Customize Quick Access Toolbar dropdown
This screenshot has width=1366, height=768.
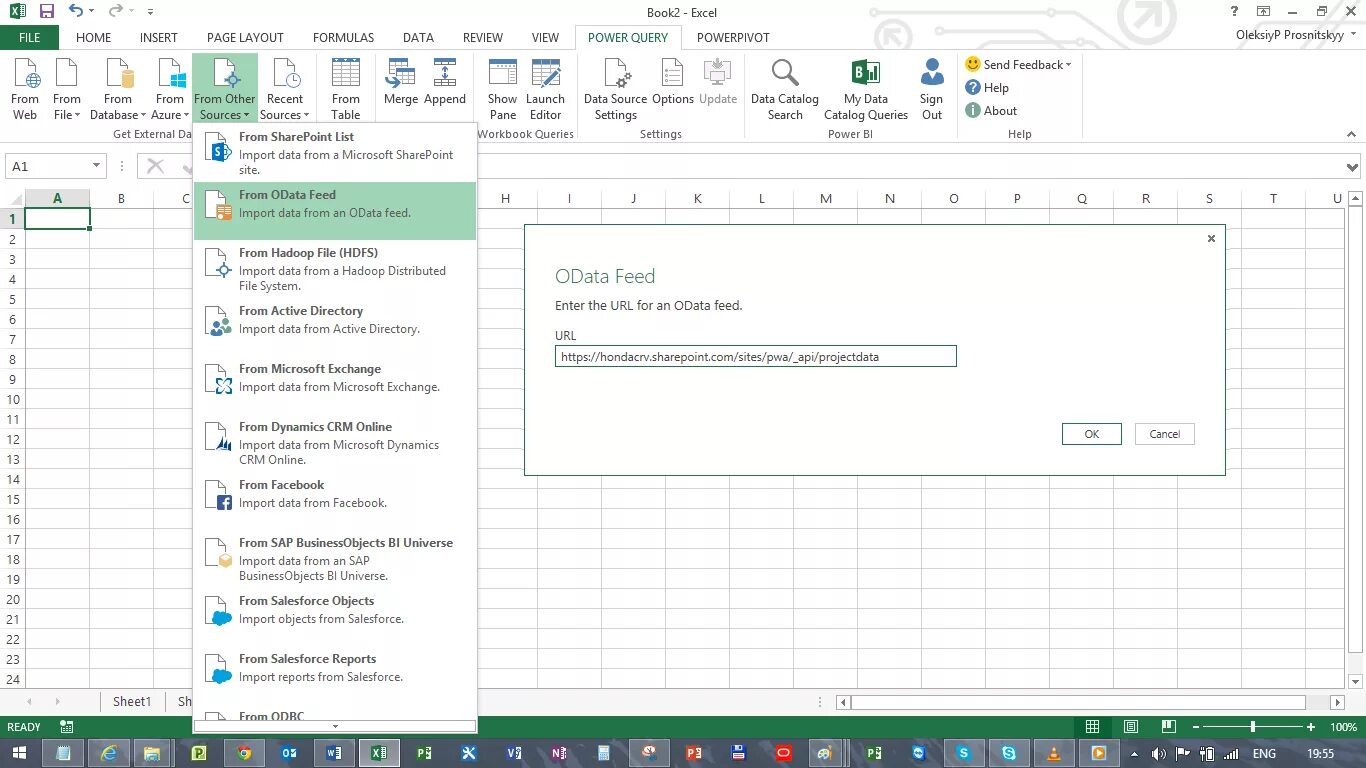click(150, 13)
